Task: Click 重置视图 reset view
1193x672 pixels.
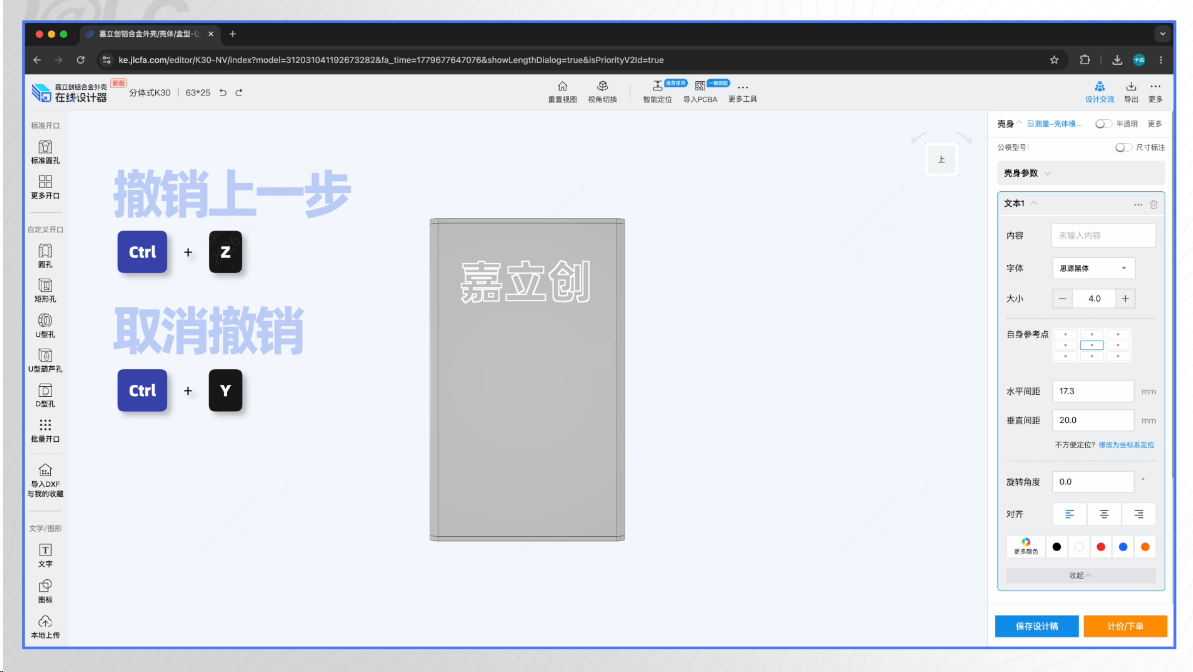Action: pos(562,92)
